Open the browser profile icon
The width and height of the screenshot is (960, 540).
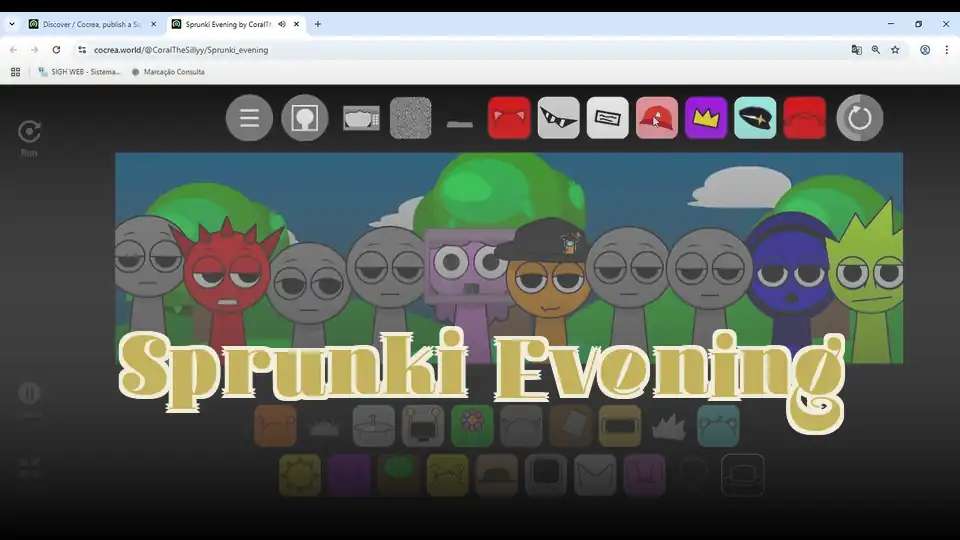point(925,50)
